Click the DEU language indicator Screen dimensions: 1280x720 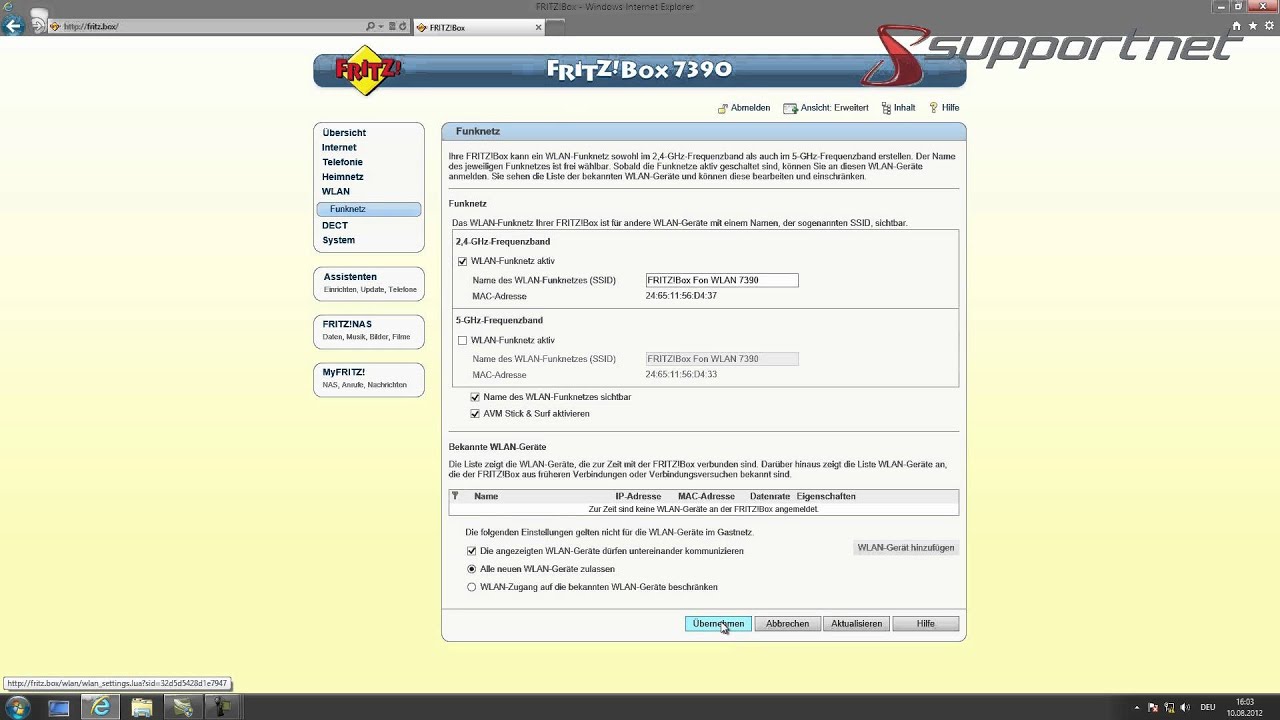1208,707
